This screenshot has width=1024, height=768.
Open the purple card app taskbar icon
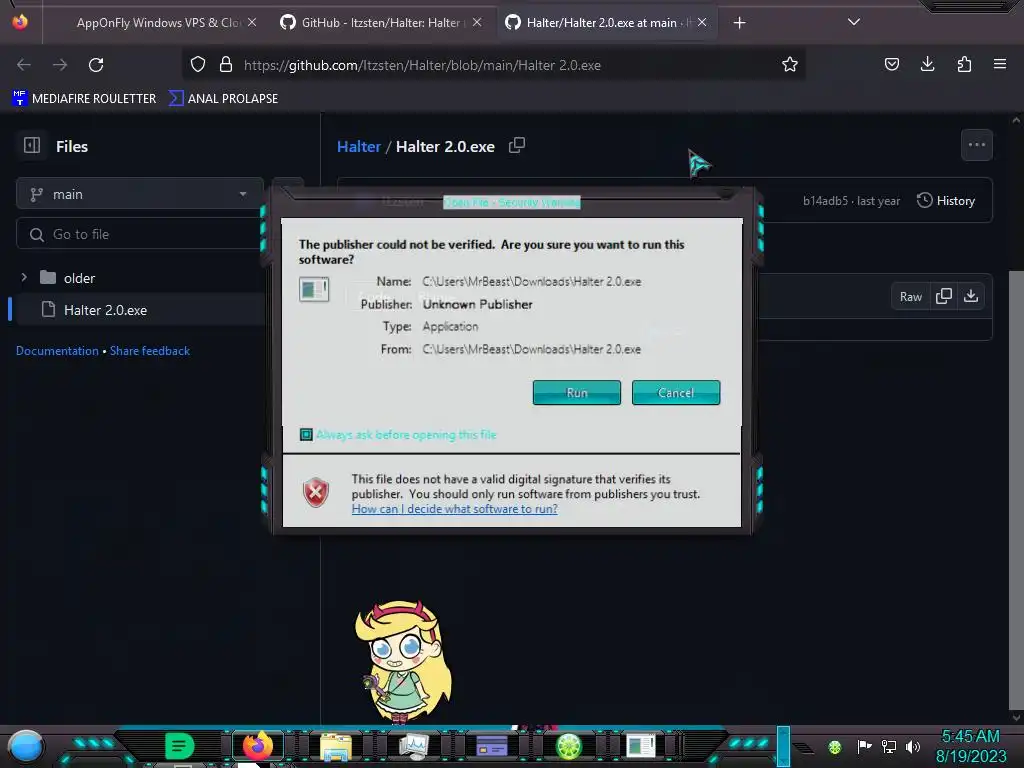(x=492, y=746)
